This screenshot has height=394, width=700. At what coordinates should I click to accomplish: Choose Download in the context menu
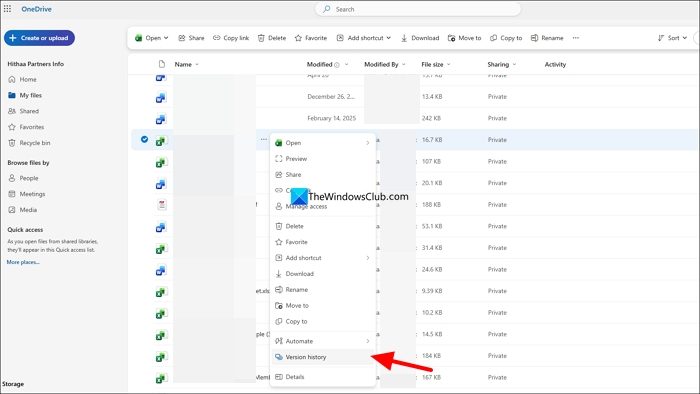tap(323, 274)
